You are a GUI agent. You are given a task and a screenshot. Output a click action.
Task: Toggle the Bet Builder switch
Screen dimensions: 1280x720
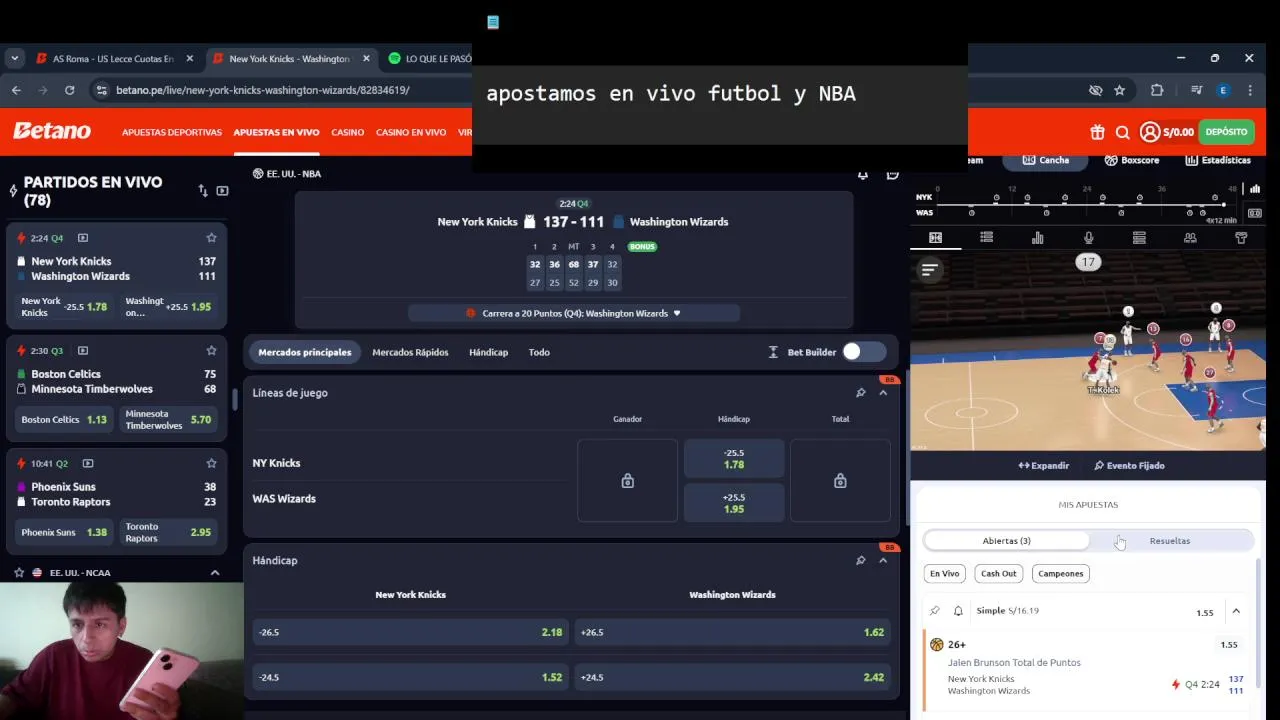pyautogui.click(x=863, y=352)
